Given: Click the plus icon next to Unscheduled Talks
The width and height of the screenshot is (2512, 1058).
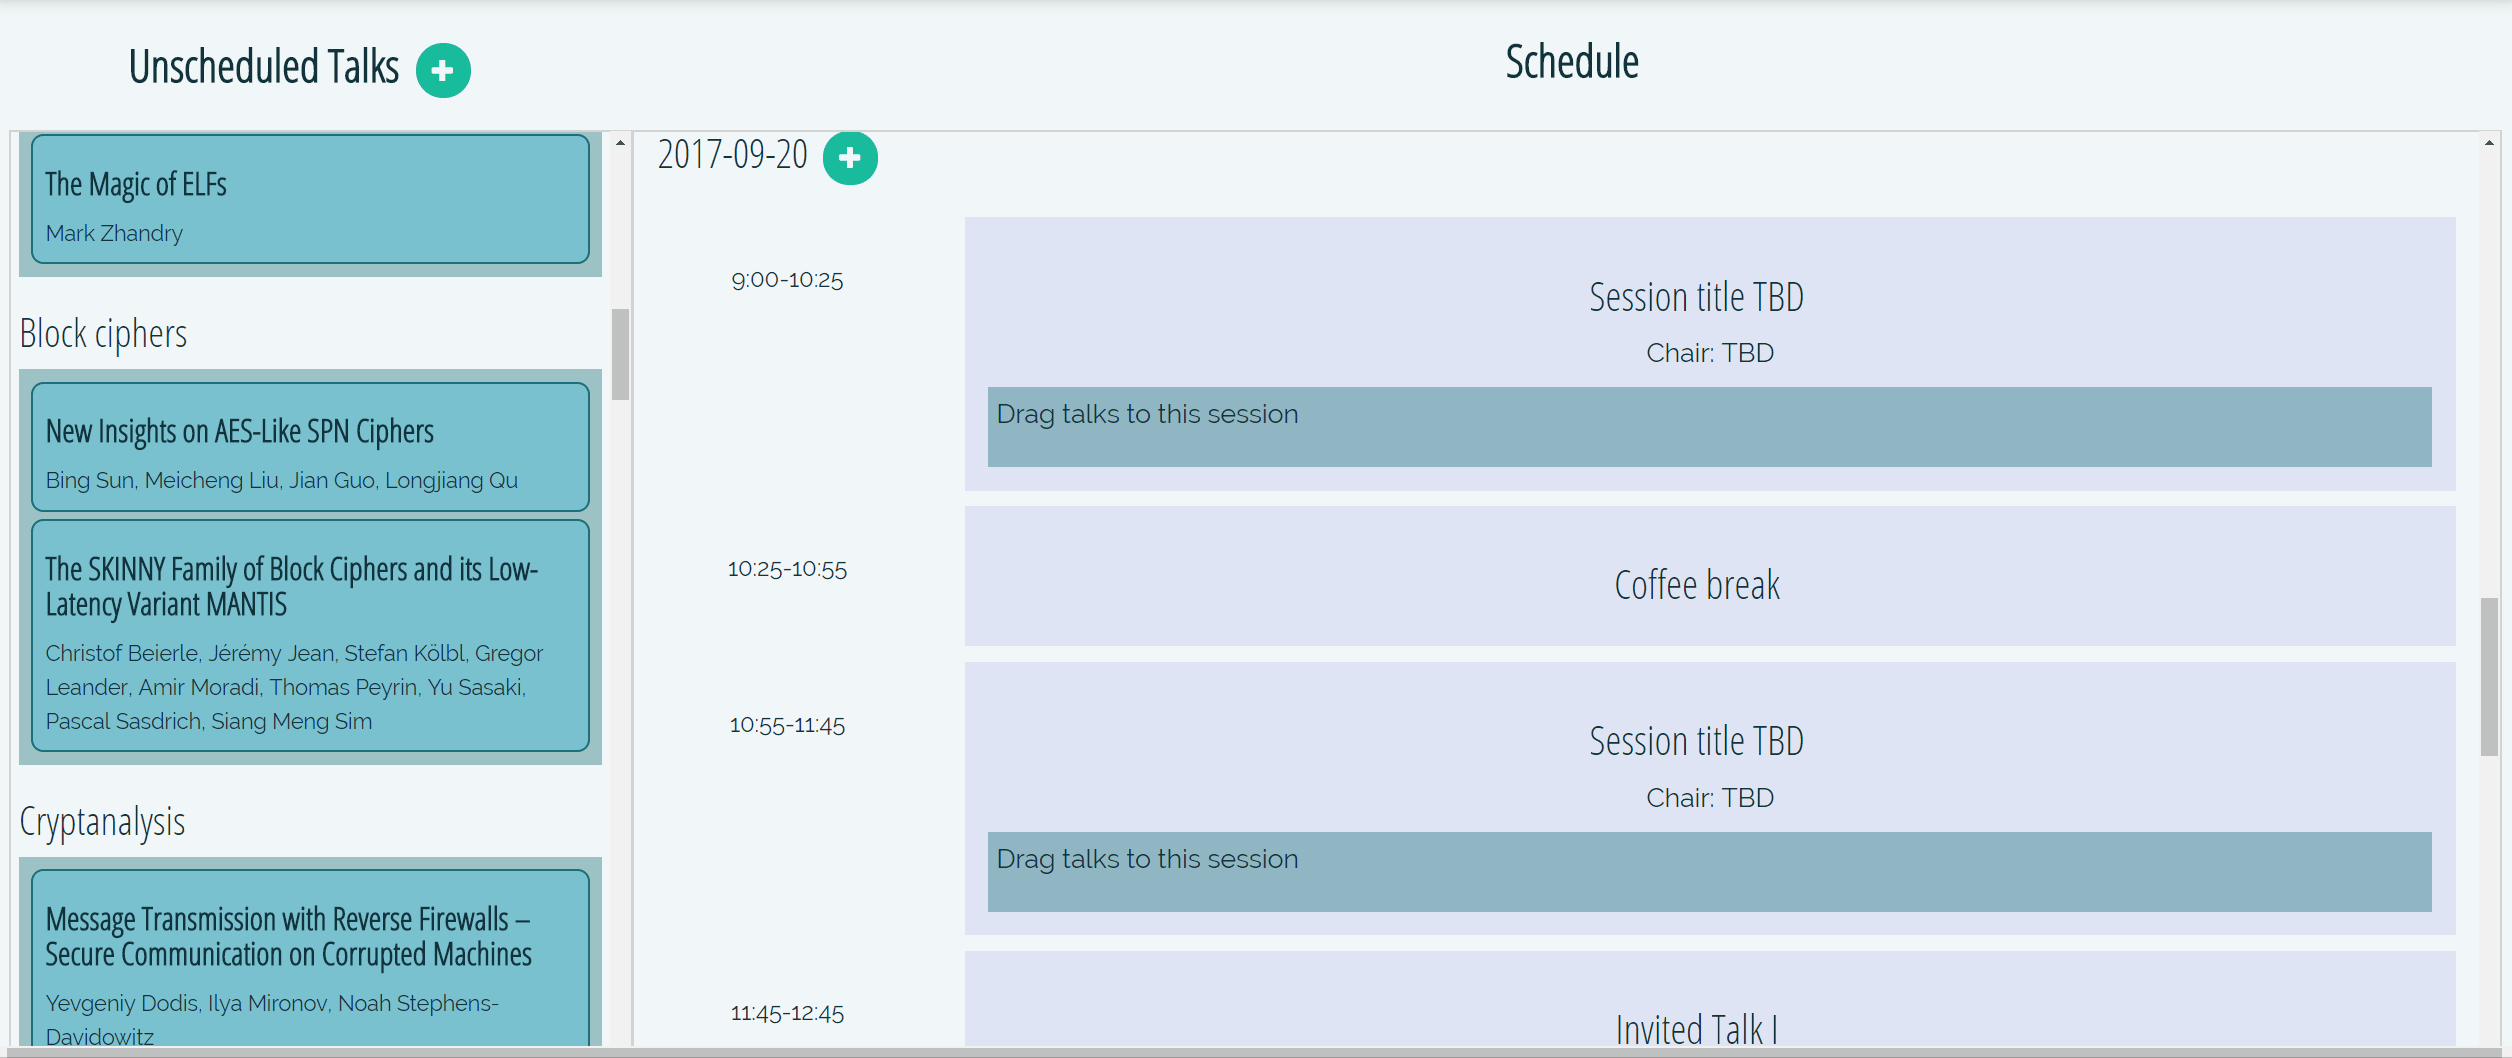Looking at the screenshot, I should point(442,69).
